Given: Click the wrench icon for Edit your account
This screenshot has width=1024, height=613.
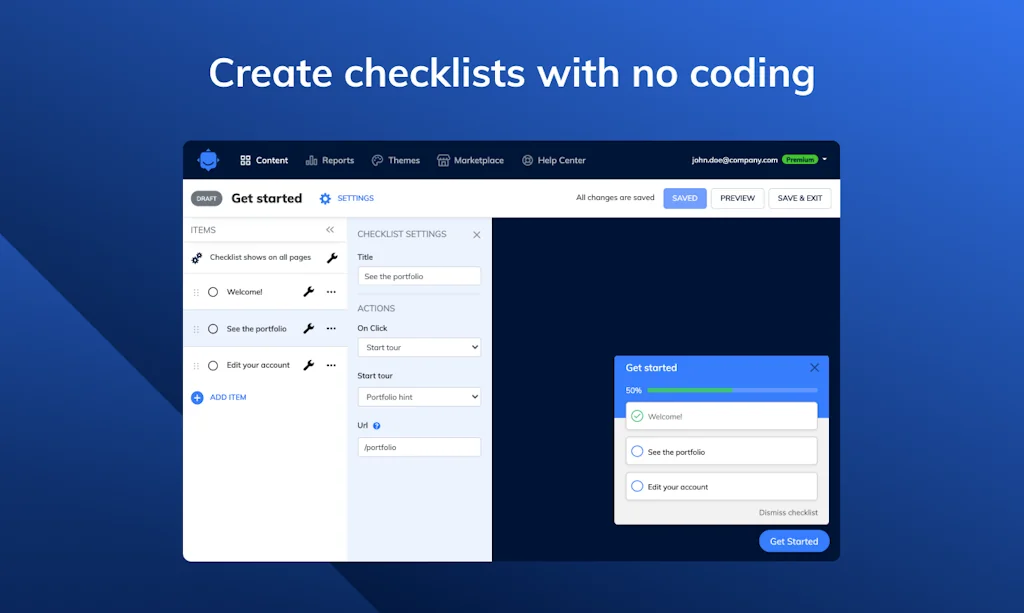Looking at the screenshot, I should [308, 366].
